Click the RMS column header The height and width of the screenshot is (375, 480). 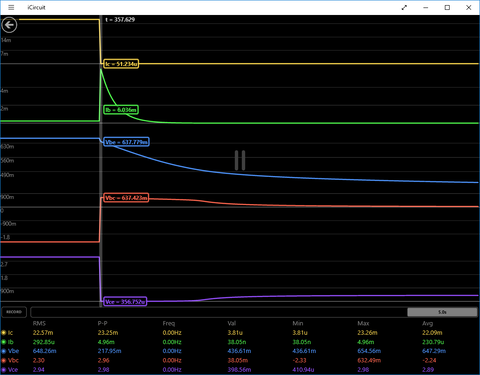coord(39,323)
